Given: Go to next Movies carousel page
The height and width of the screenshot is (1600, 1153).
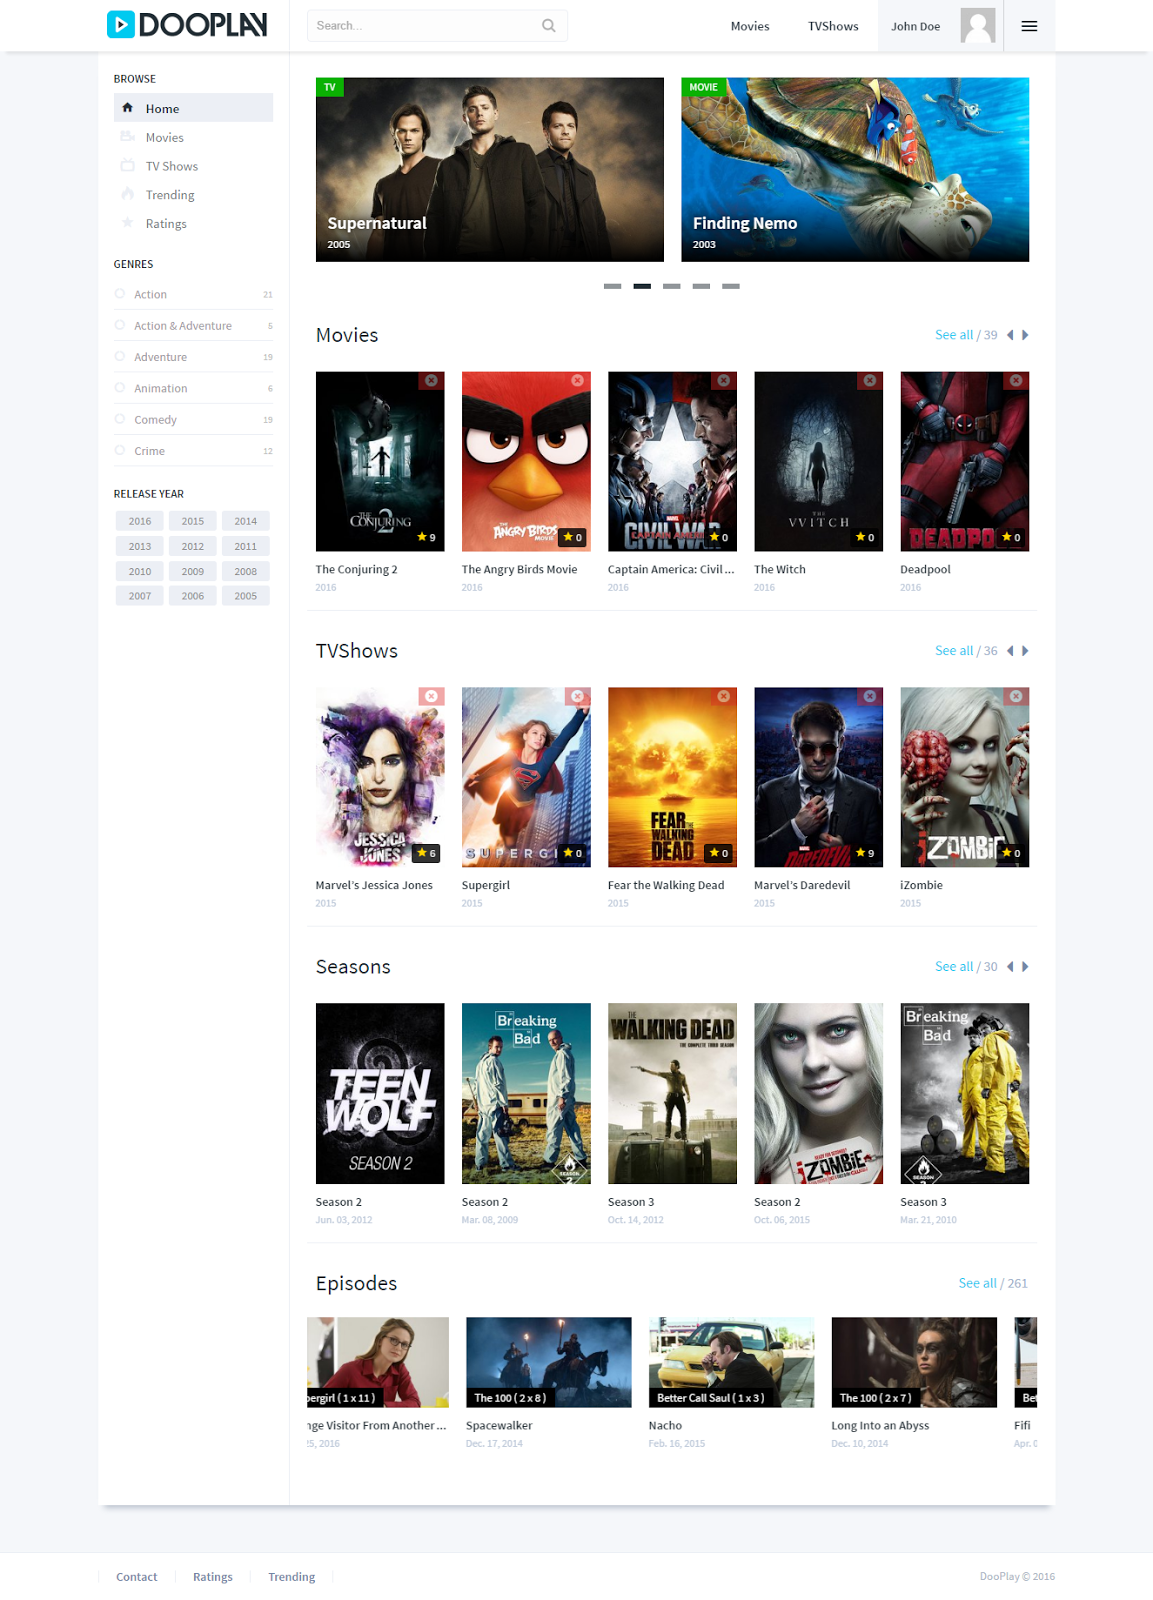Looking at the screenshot, I should (x=1025, y=335).
